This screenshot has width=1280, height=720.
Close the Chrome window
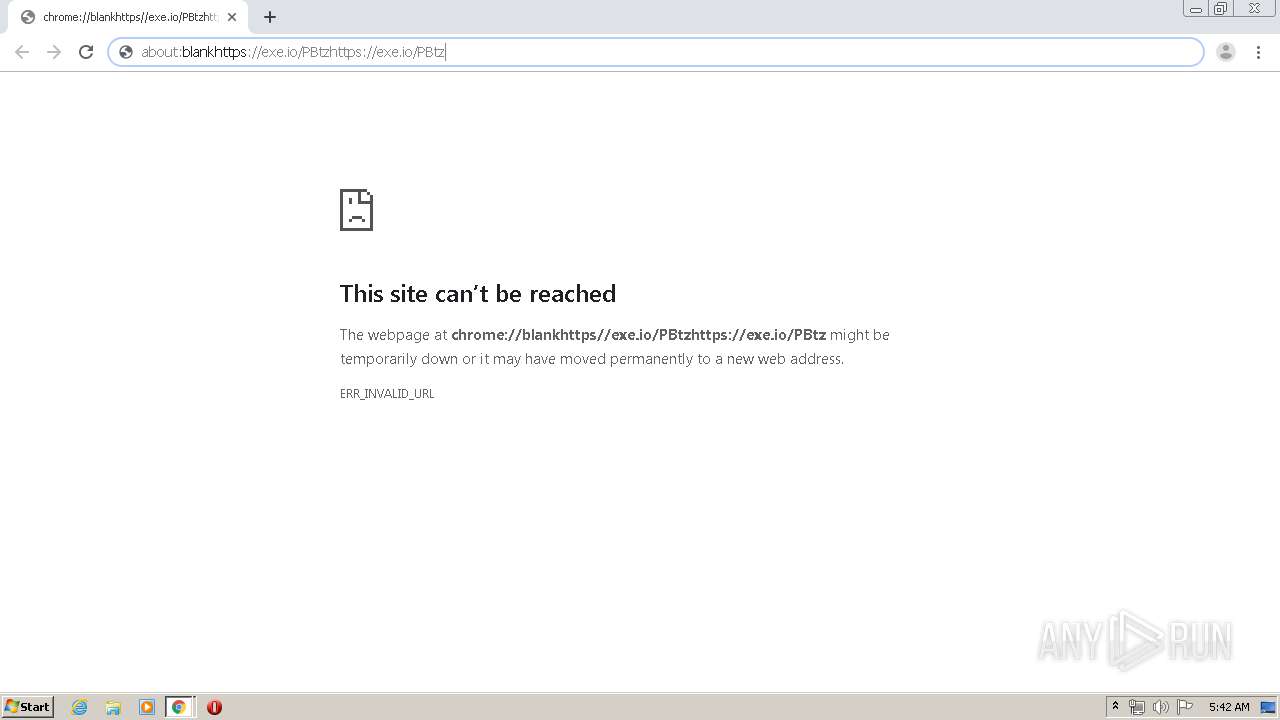(x=1254, y=9)
